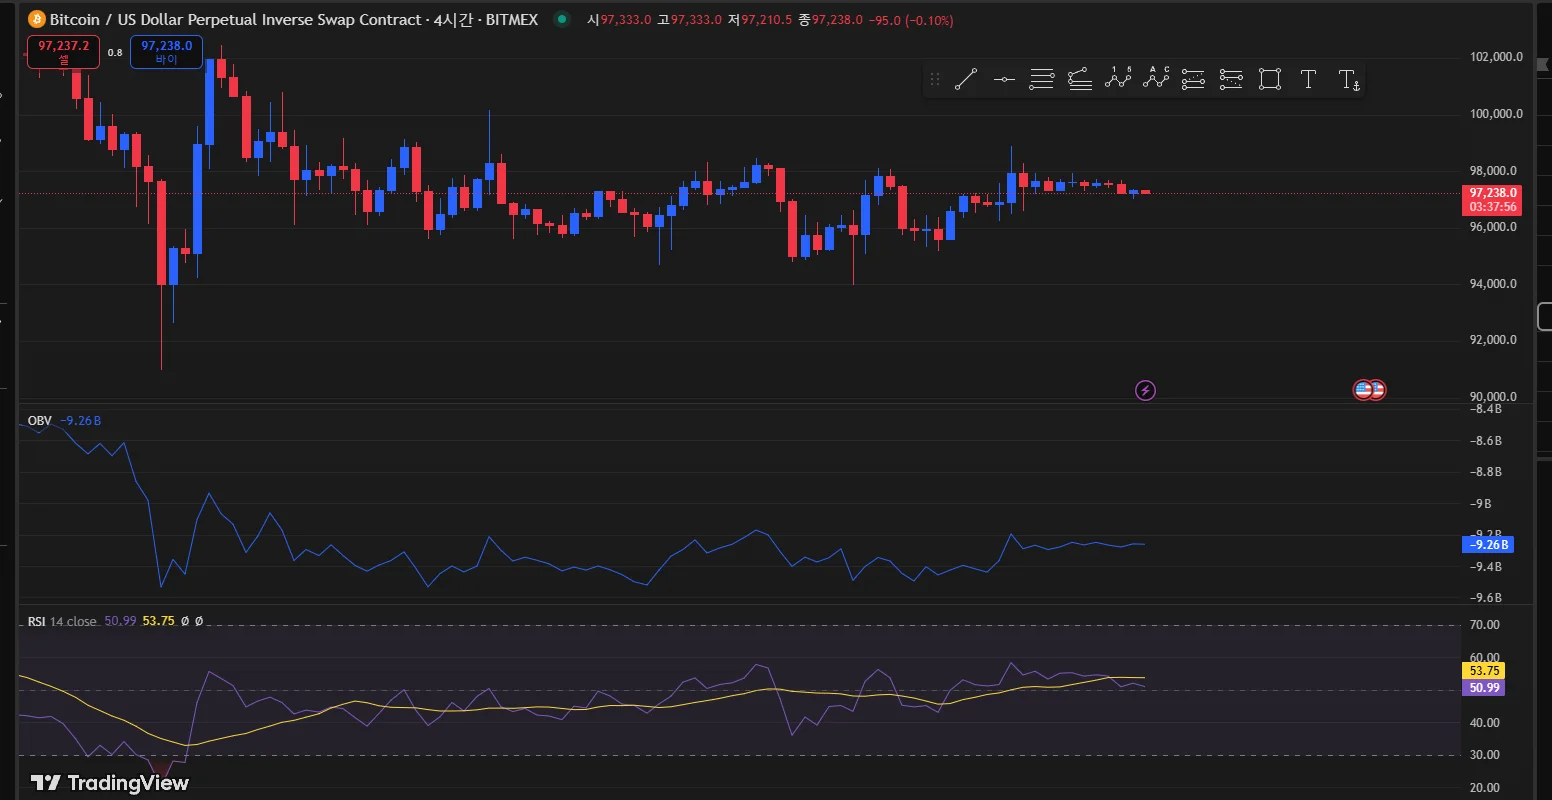This screenshot has width=1552, height=800.
Task: Open the US flag economic event marker
Action: click(x=1363, y=390)
